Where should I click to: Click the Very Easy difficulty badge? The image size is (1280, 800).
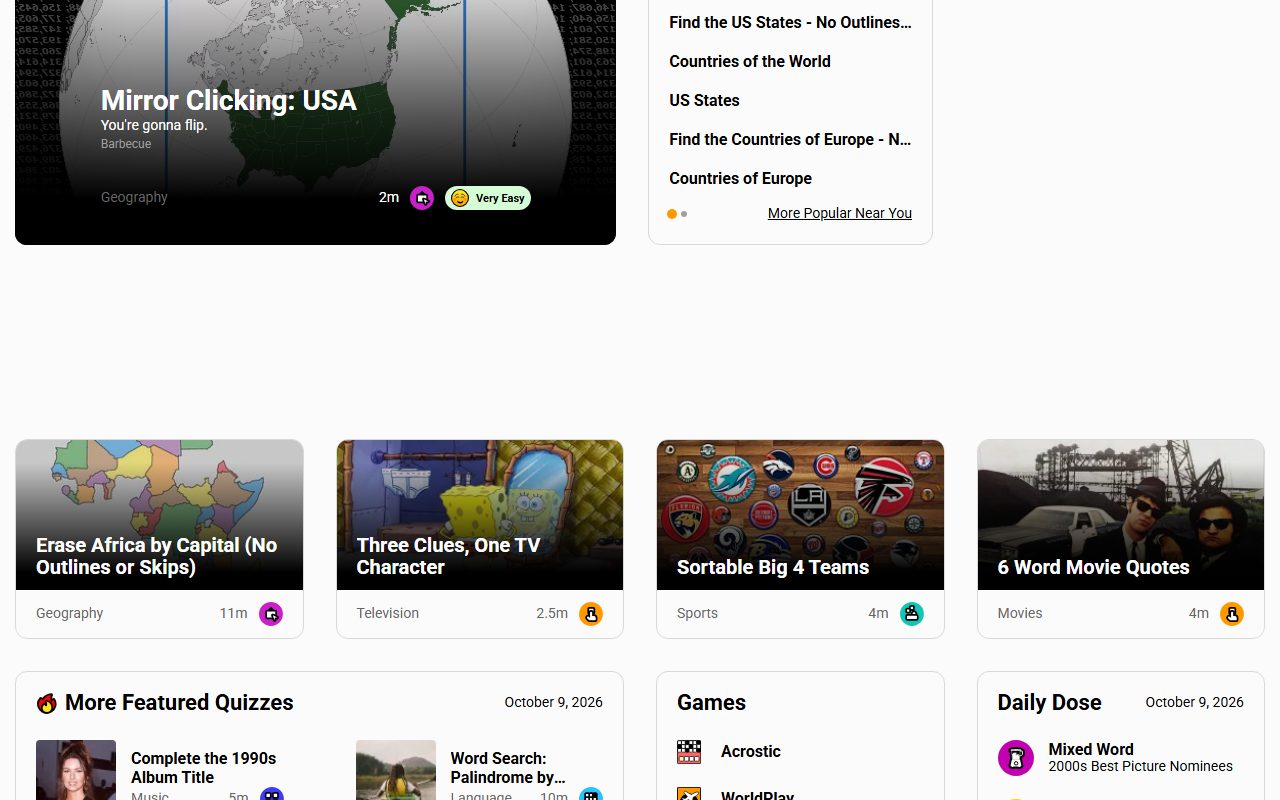(488, 198)
